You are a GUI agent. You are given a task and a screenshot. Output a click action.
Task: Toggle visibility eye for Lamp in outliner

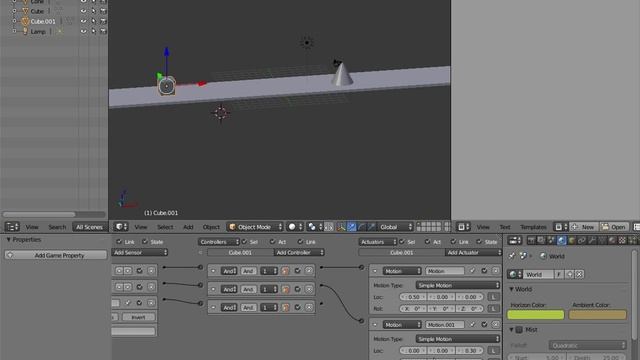[83, 31]
